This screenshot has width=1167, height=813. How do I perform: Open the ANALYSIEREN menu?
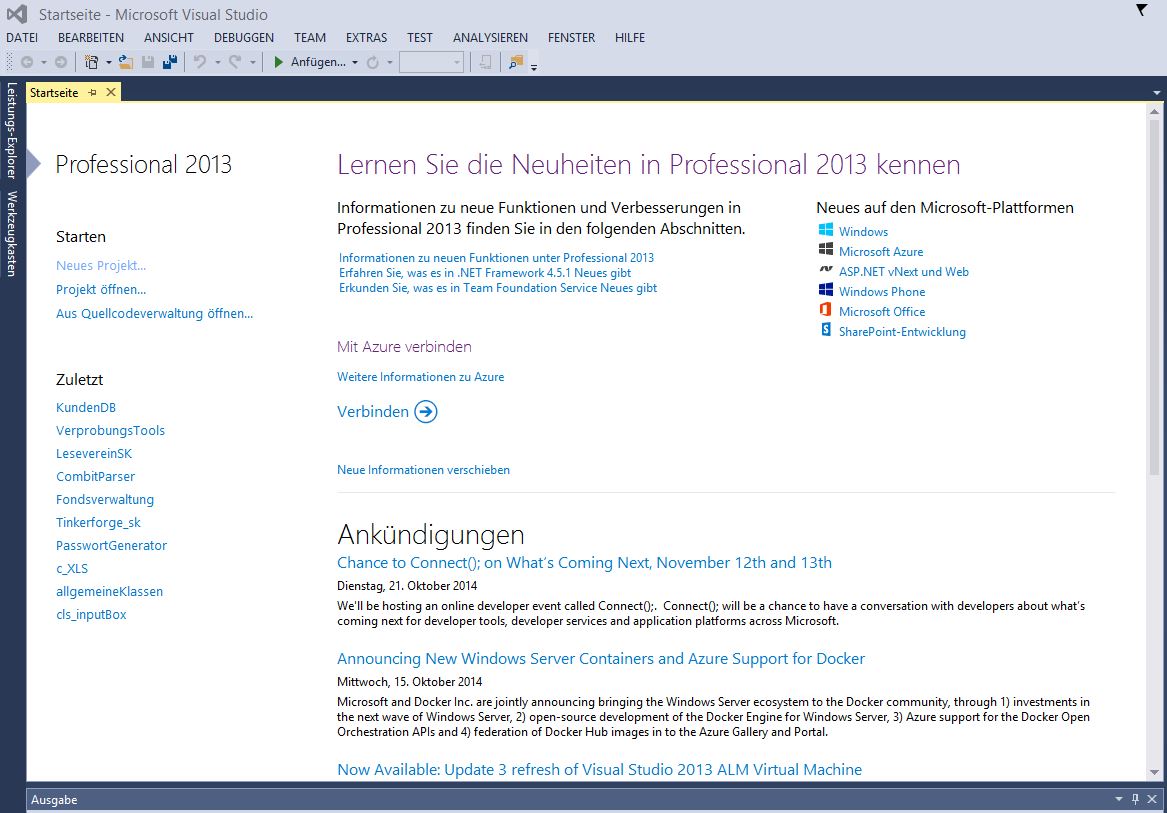coord(490,37)
